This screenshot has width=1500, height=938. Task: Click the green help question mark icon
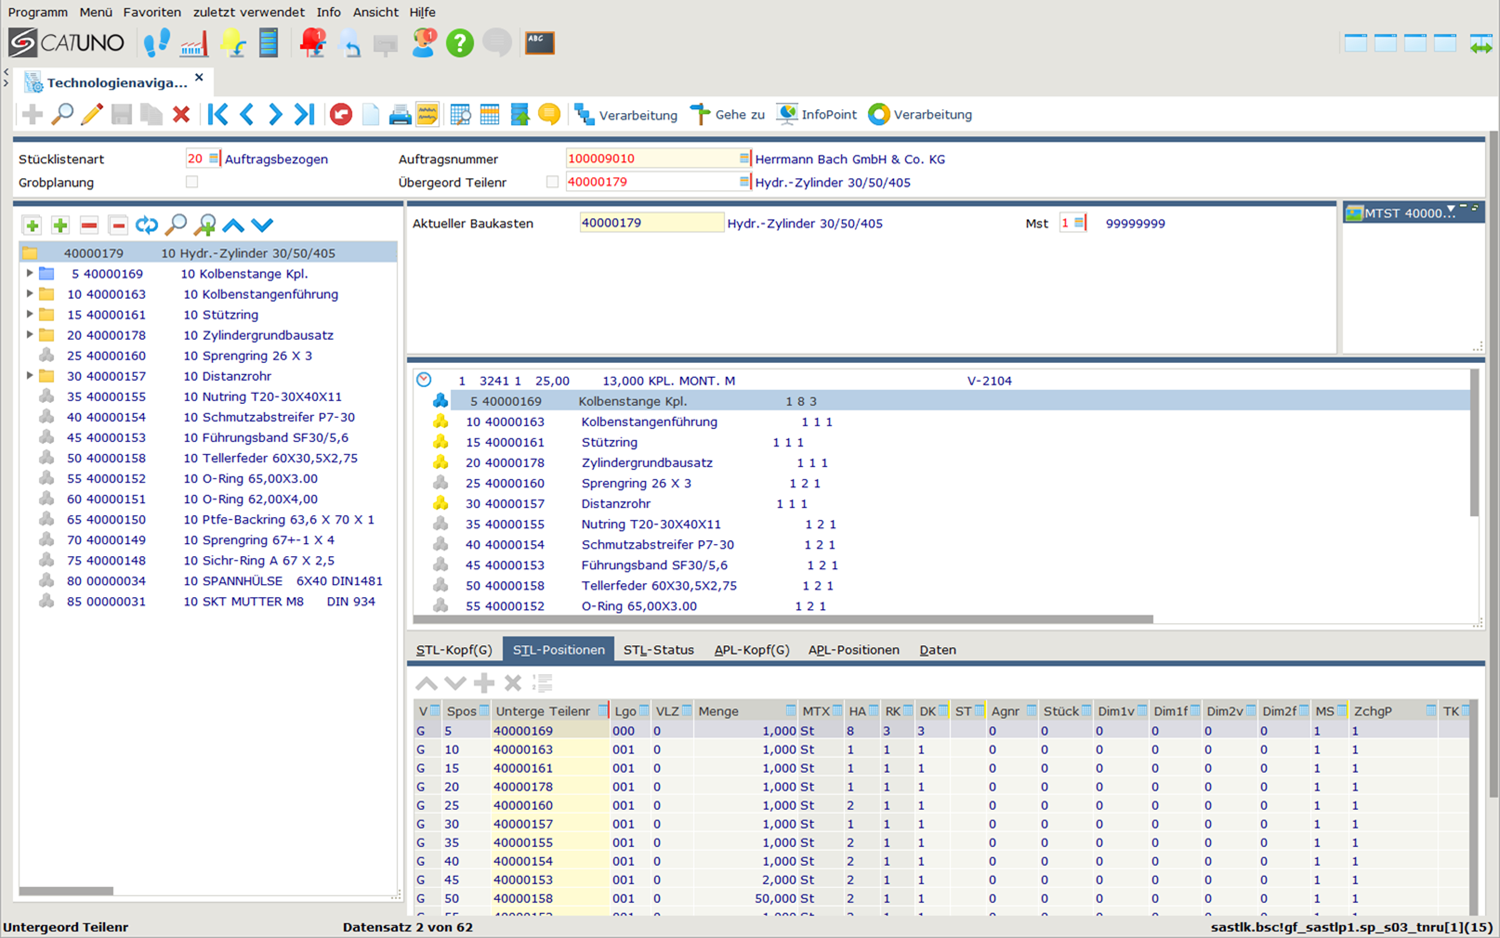tap(459, 43)
